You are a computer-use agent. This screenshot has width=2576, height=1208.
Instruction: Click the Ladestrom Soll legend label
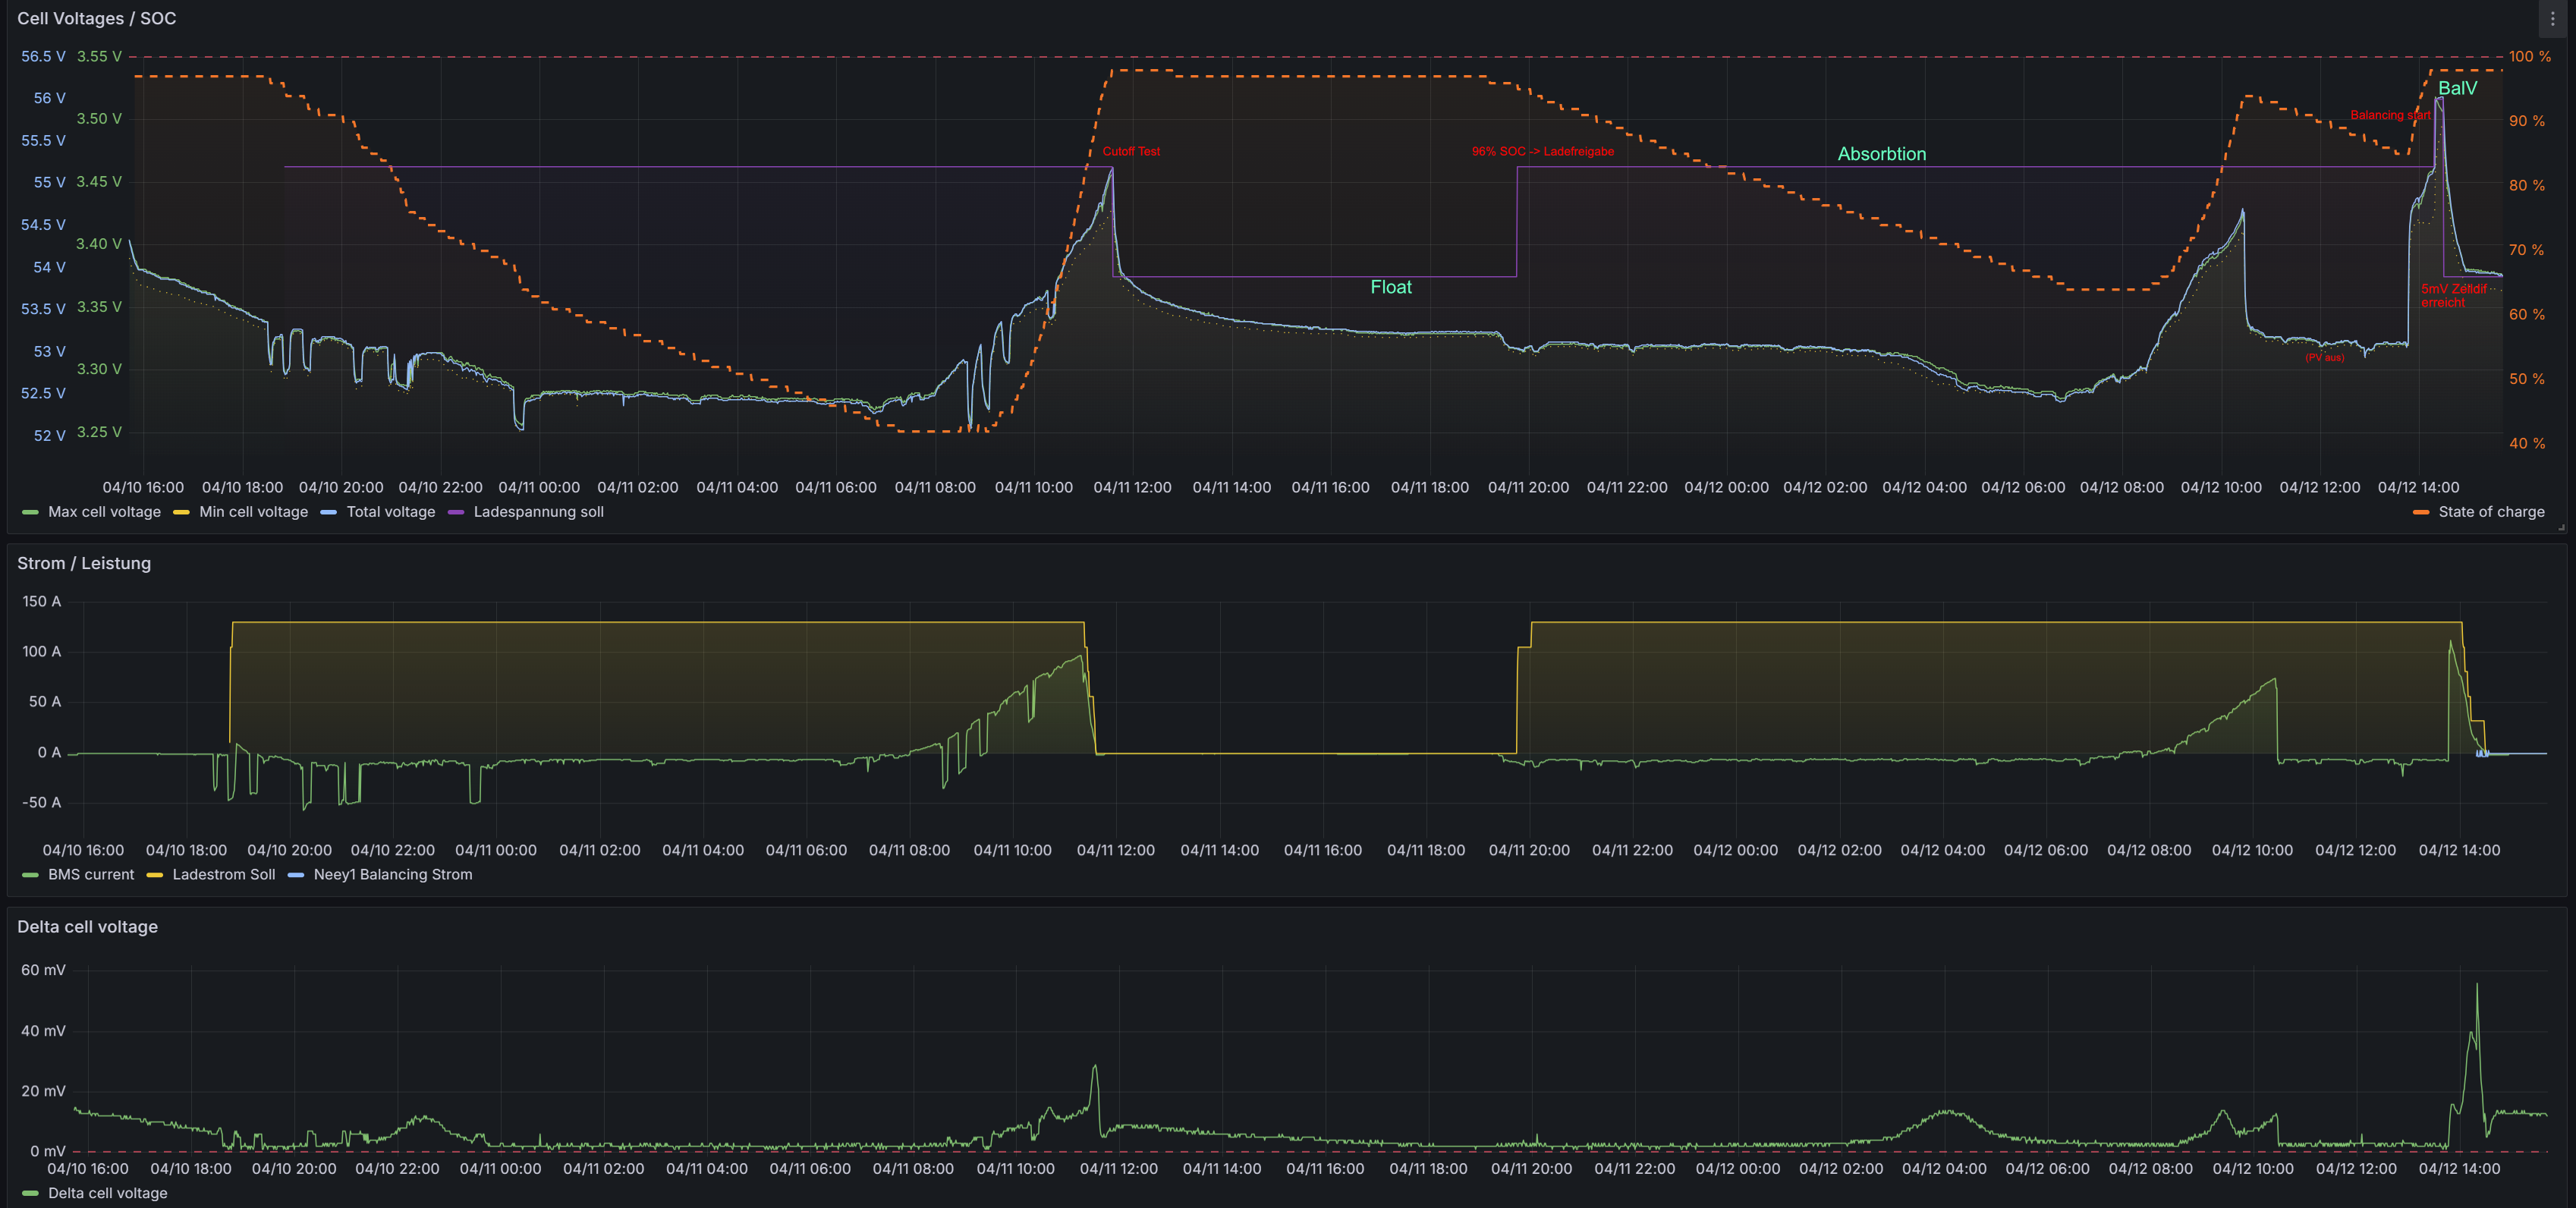[x=223, y=875]
